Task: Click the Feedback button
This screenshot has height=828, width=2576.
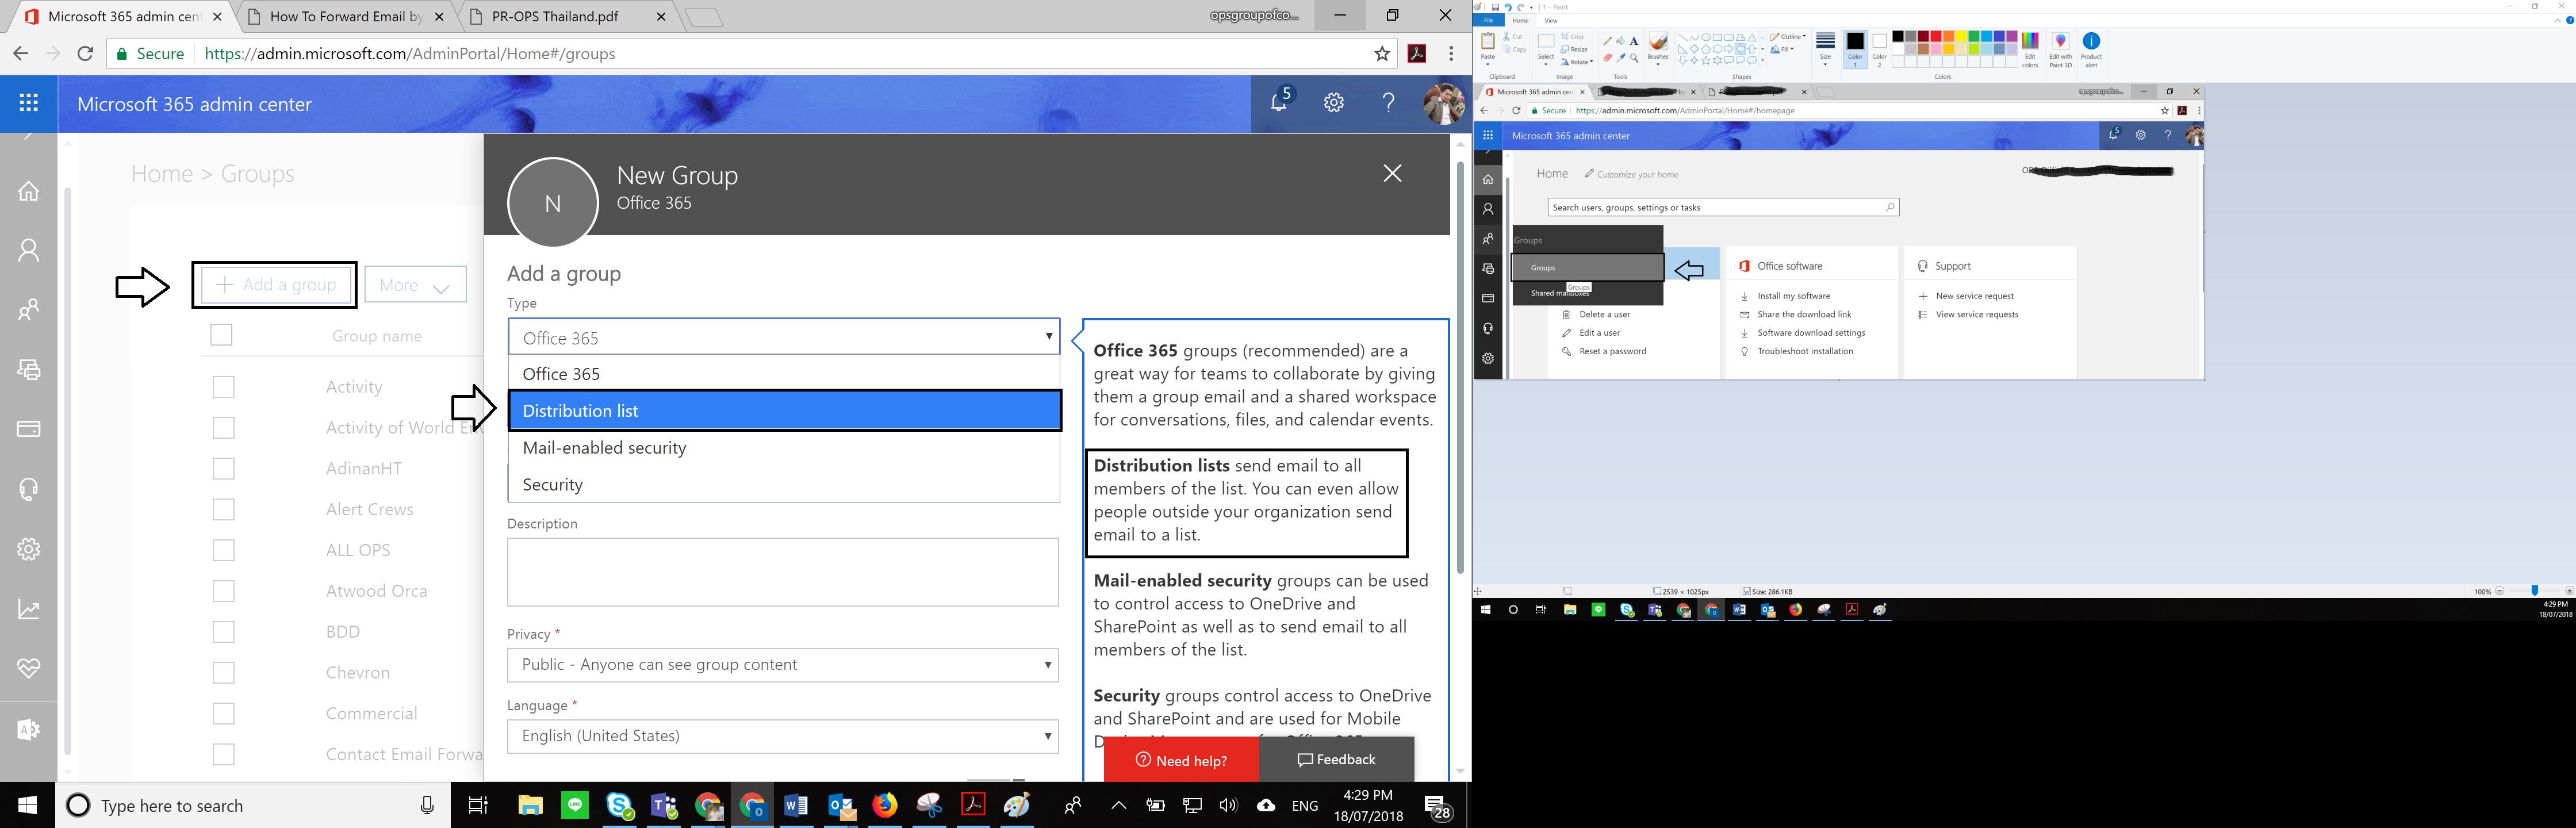Action: pos(1336,760)
